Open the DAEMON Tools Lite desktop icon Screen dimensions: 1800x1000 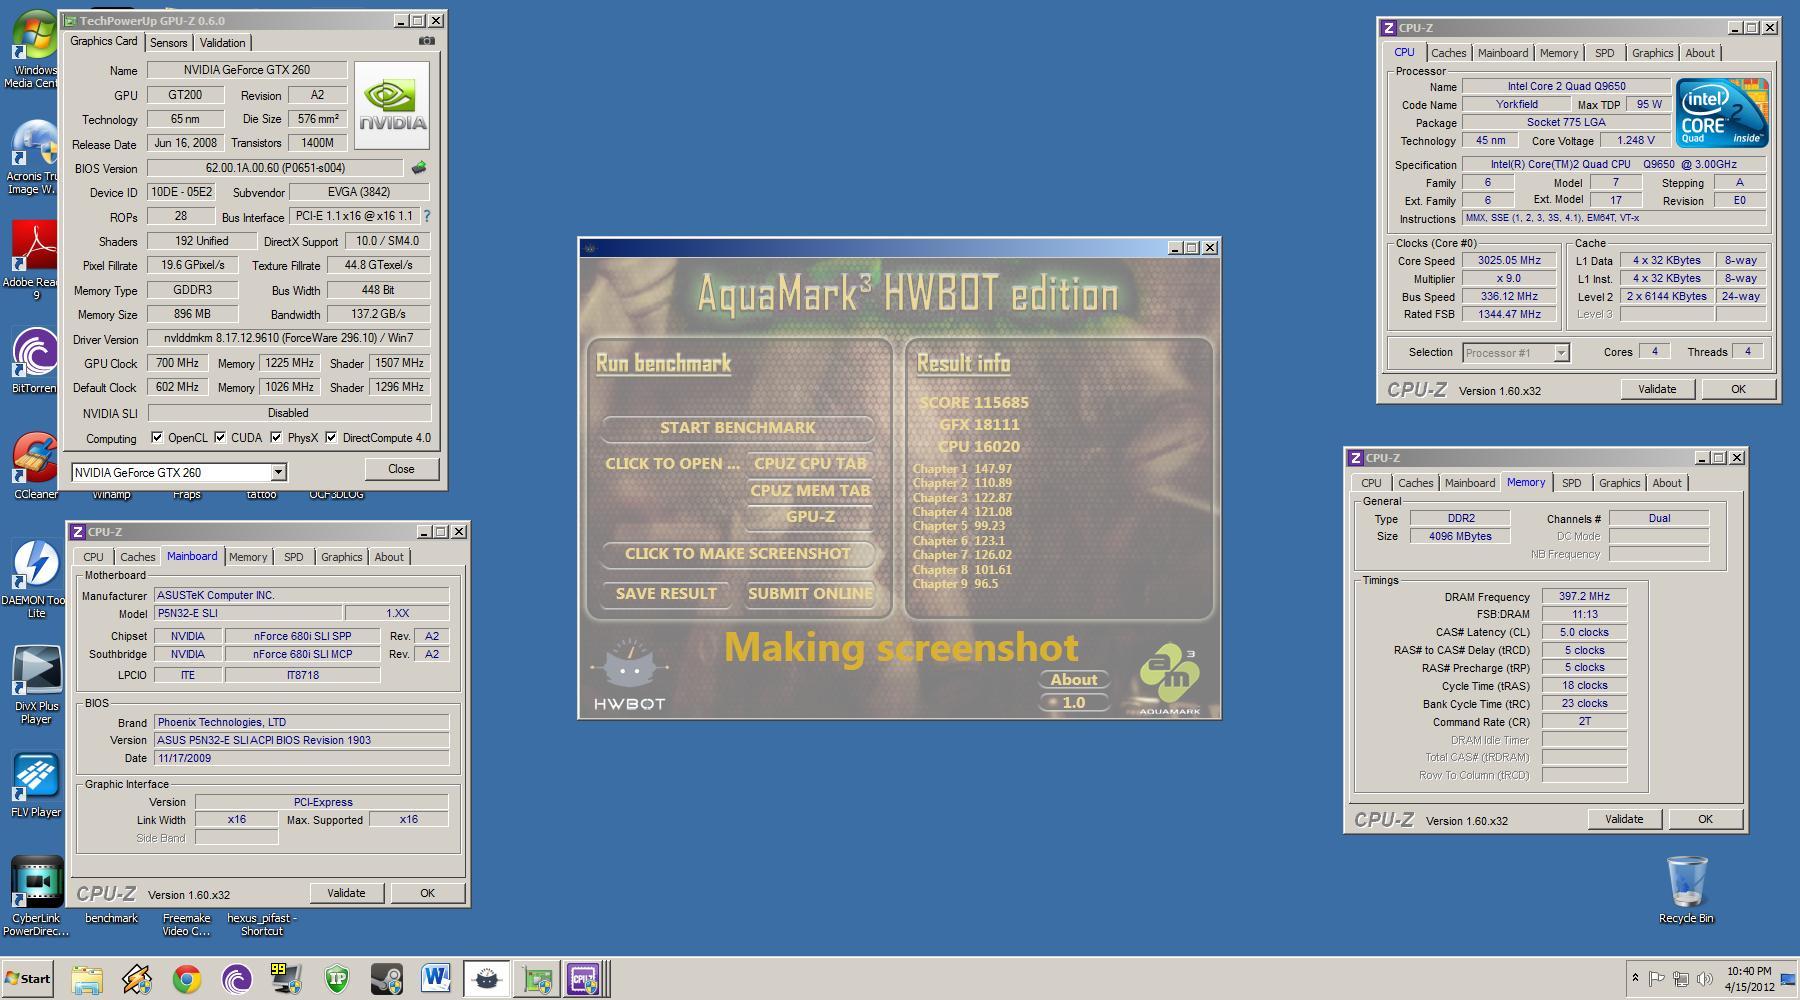click(35, 578)
